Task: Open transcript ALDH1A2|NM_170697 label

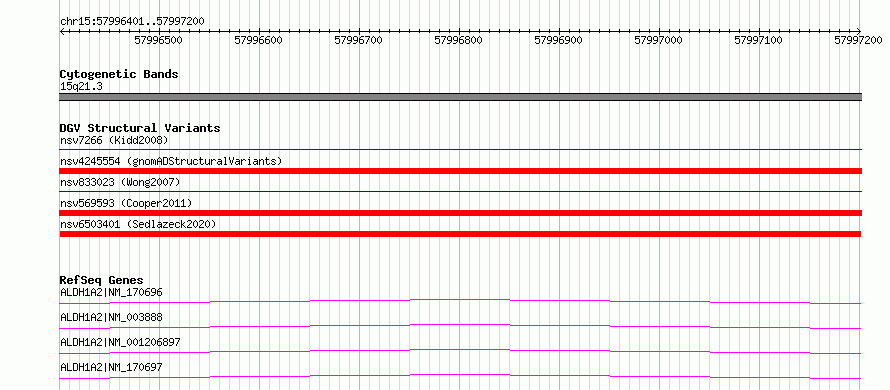Action: [x=111, y=368]
